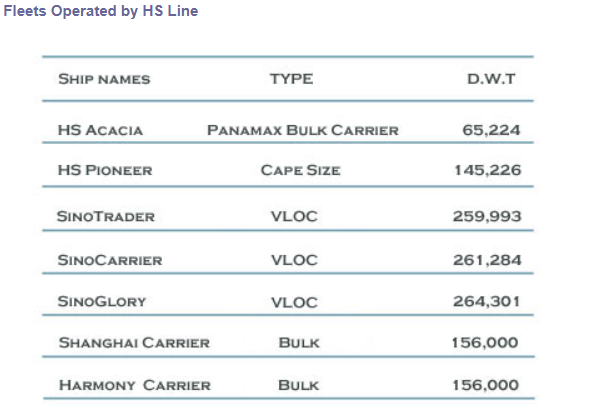Click the SinoCarrier ship name
Viewport: 608px width, 406px height.
[x=110, y=260]
